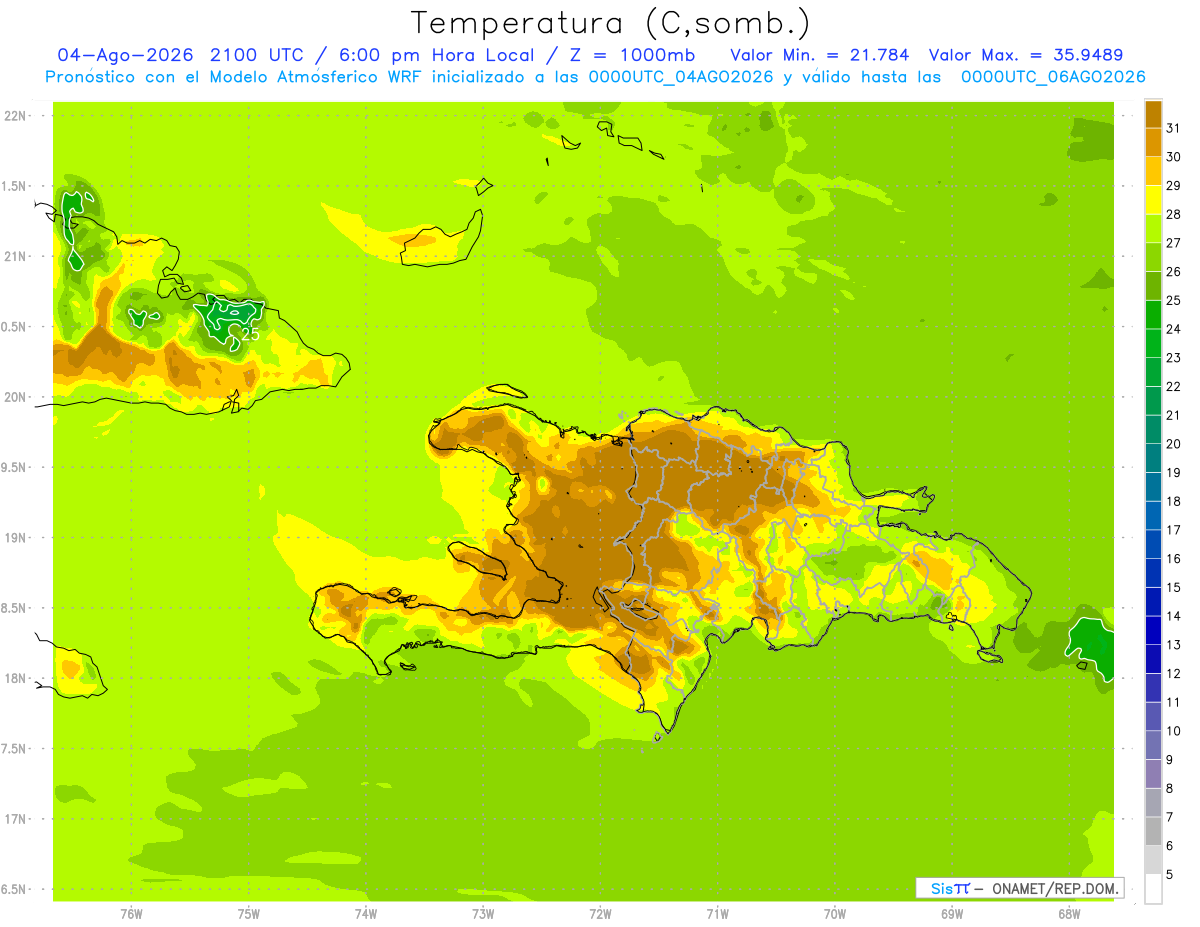Select the blue swatch between 16 and 17
Screen dimensions: 1200x927
point(1153,544)
